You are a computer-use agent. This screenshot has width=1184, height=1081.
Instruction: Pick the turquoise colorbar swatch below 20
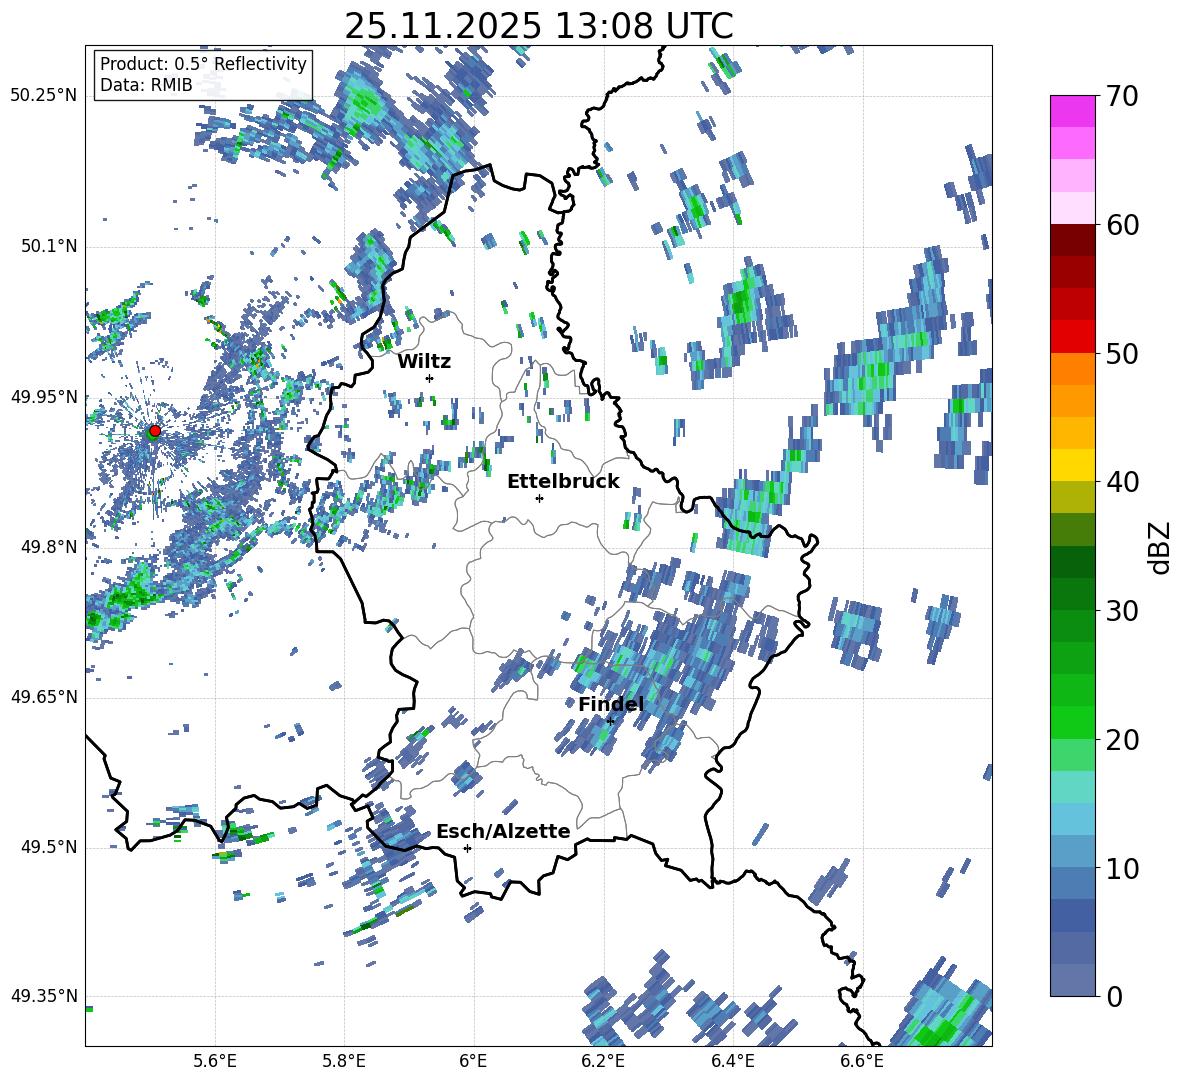(x=1072, y=787)
